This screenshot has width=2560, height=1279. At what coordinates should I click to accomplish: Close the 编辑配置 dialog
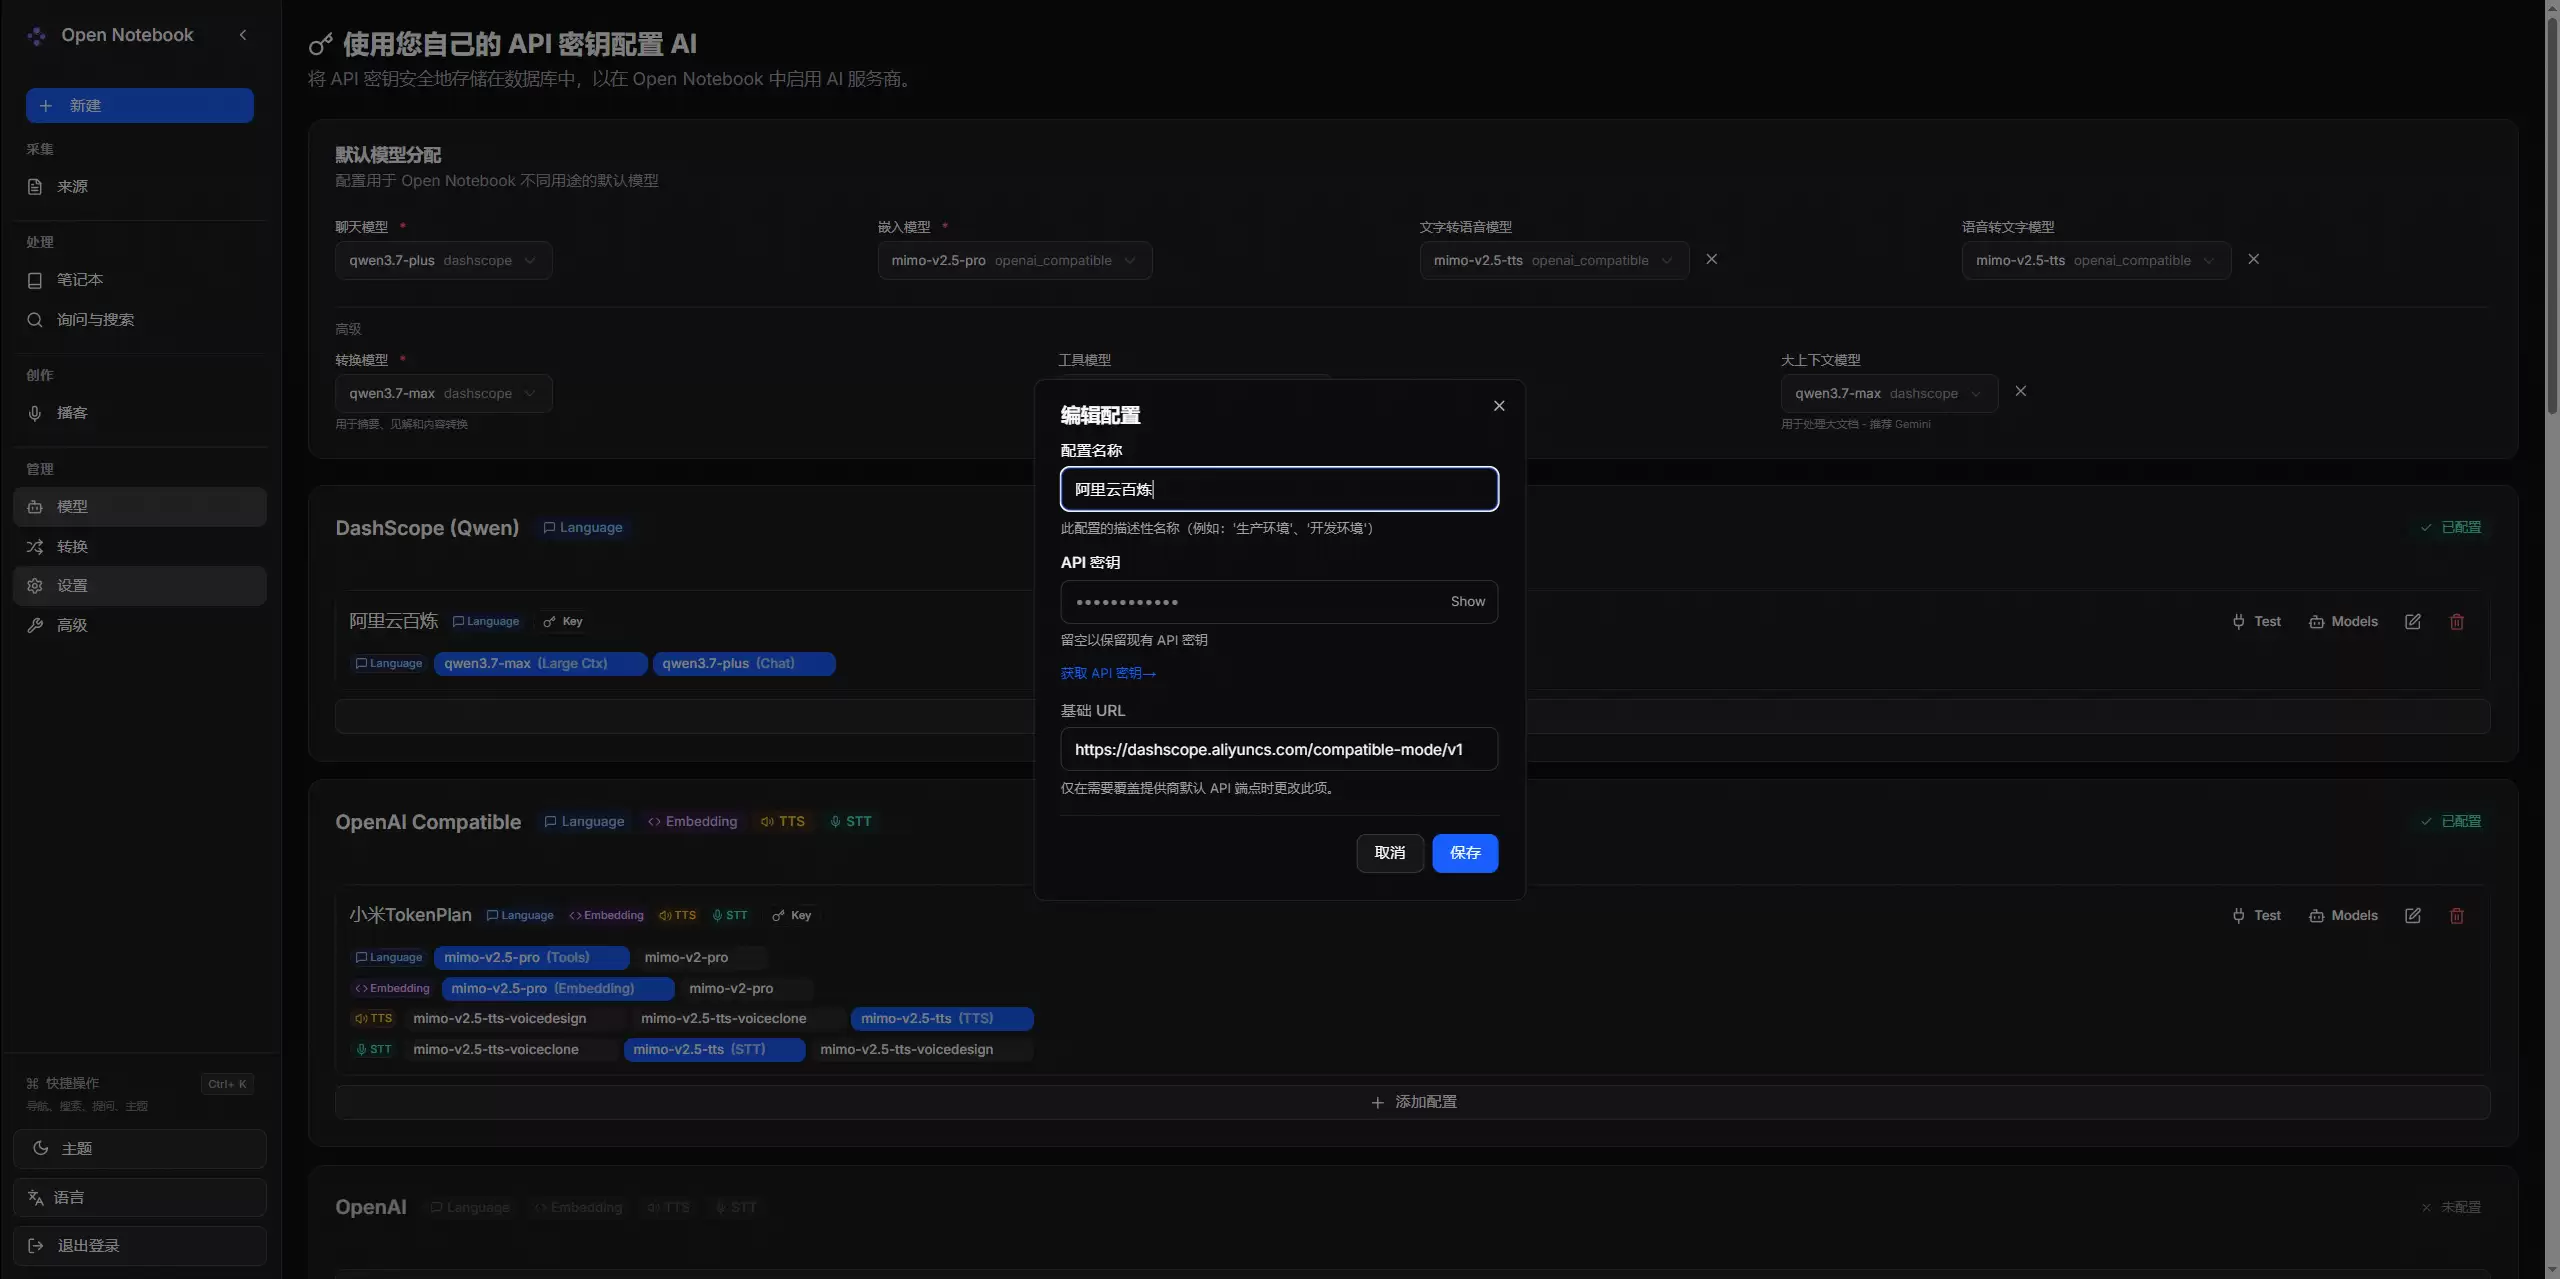(1499, 406)
